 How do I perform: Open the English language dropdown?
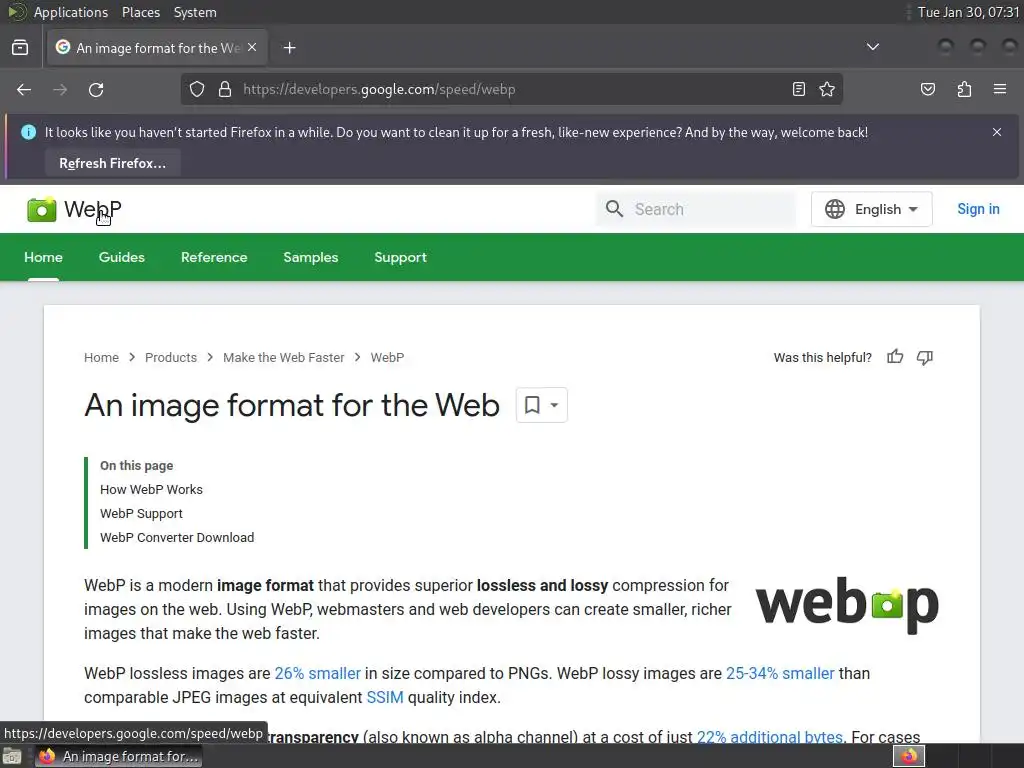(x=871, y=209)
